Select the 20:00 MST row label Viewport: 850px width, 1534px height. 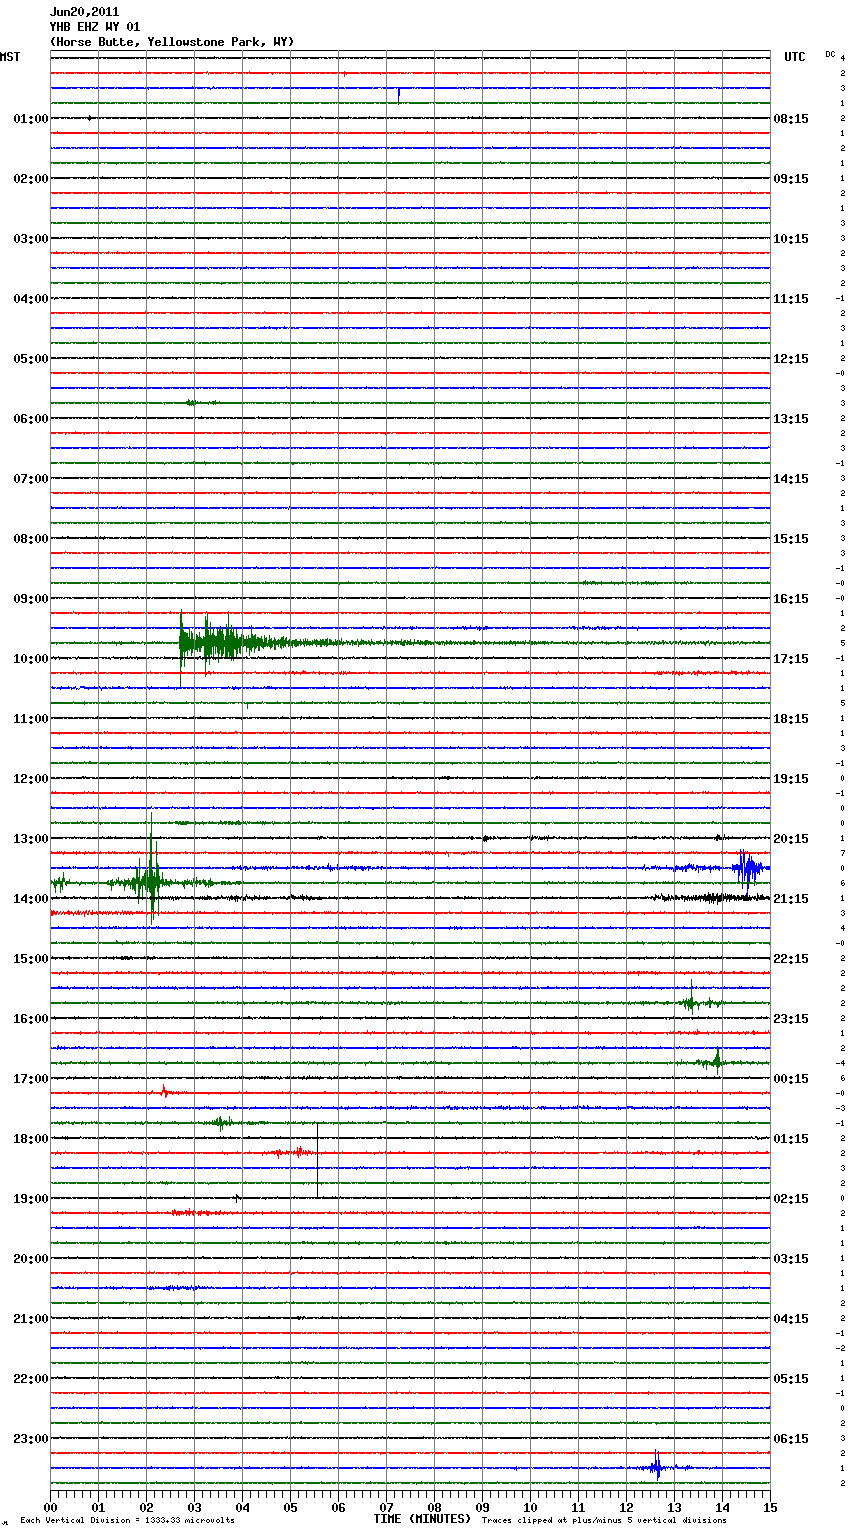click(31, 1259)
